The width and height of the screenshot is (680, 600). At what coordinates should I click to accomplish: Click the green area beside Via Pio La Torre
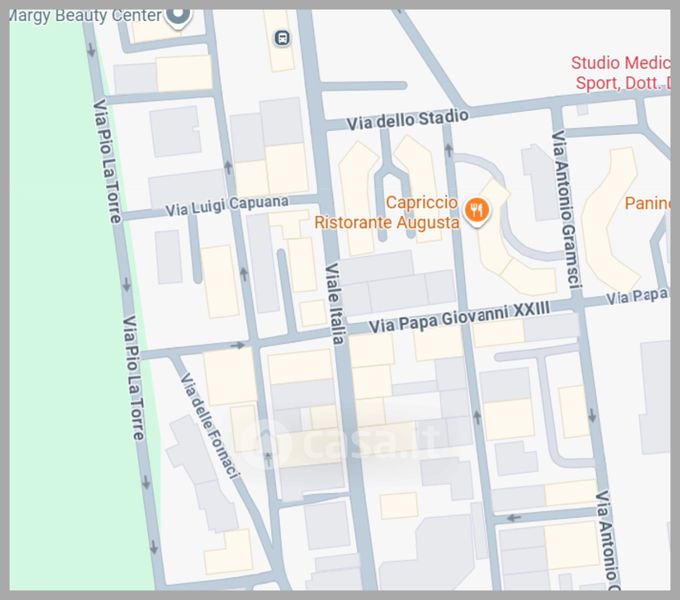coord(55,300)
